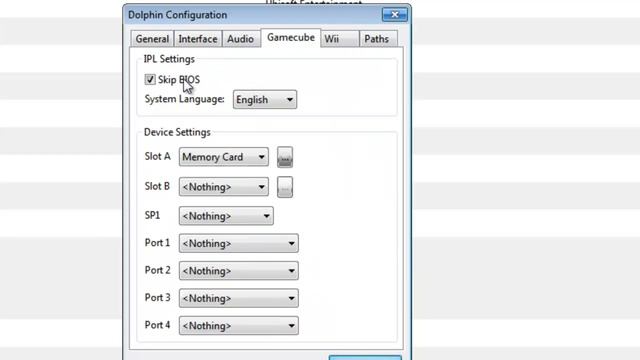Open the Slot A device dropdown
640x360 pixels.
pos(224,157)
